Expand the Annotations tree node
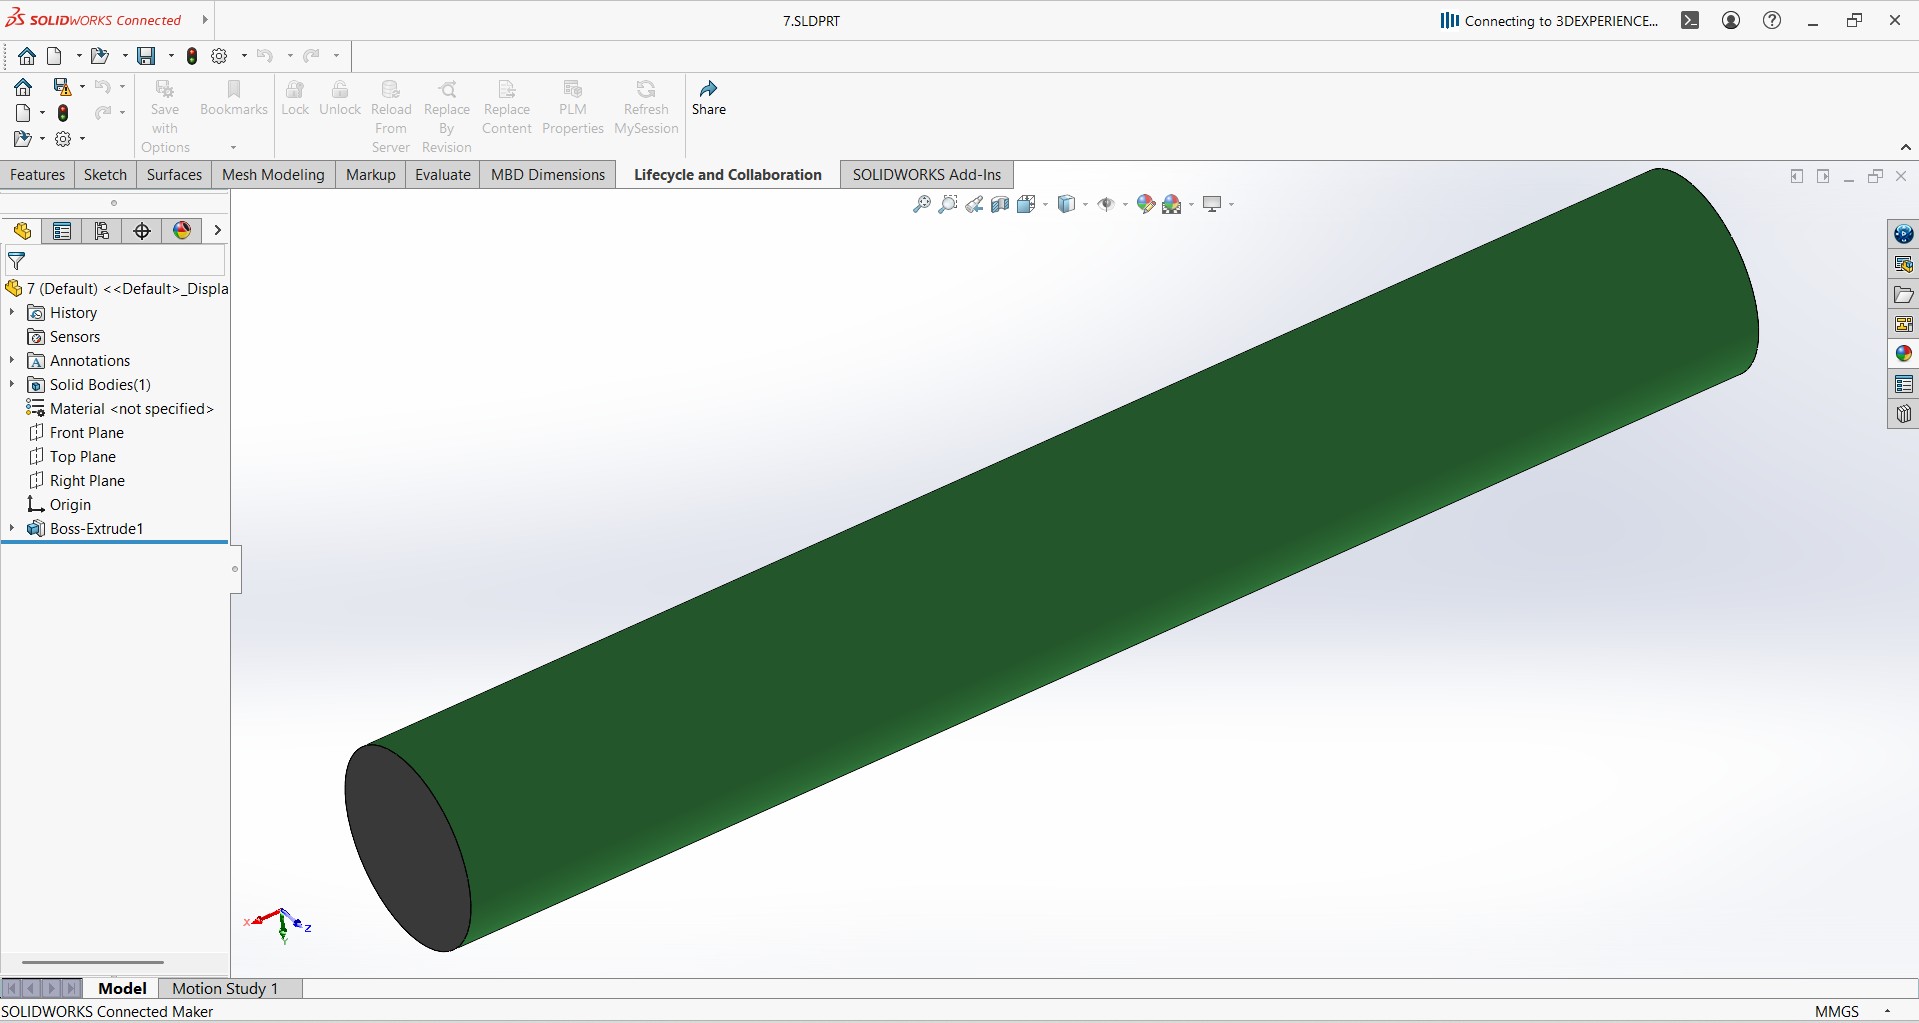Viewport: 1919px width, 1023px height. coord(12,361)
